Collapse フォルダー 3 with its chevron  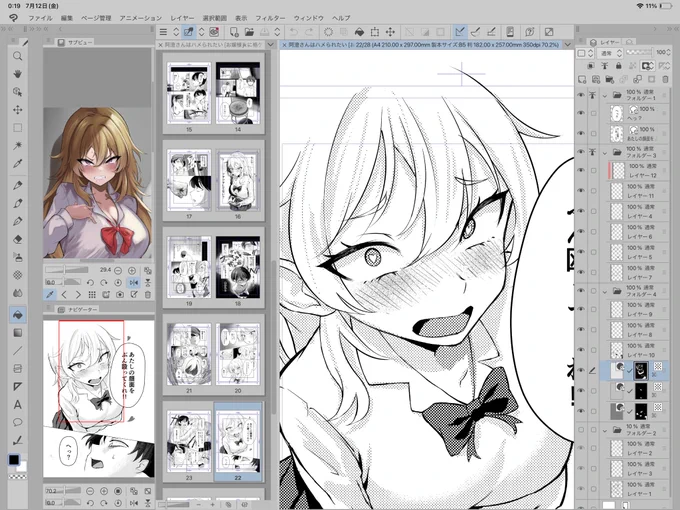pyautogui.click(x=605, y=152)
